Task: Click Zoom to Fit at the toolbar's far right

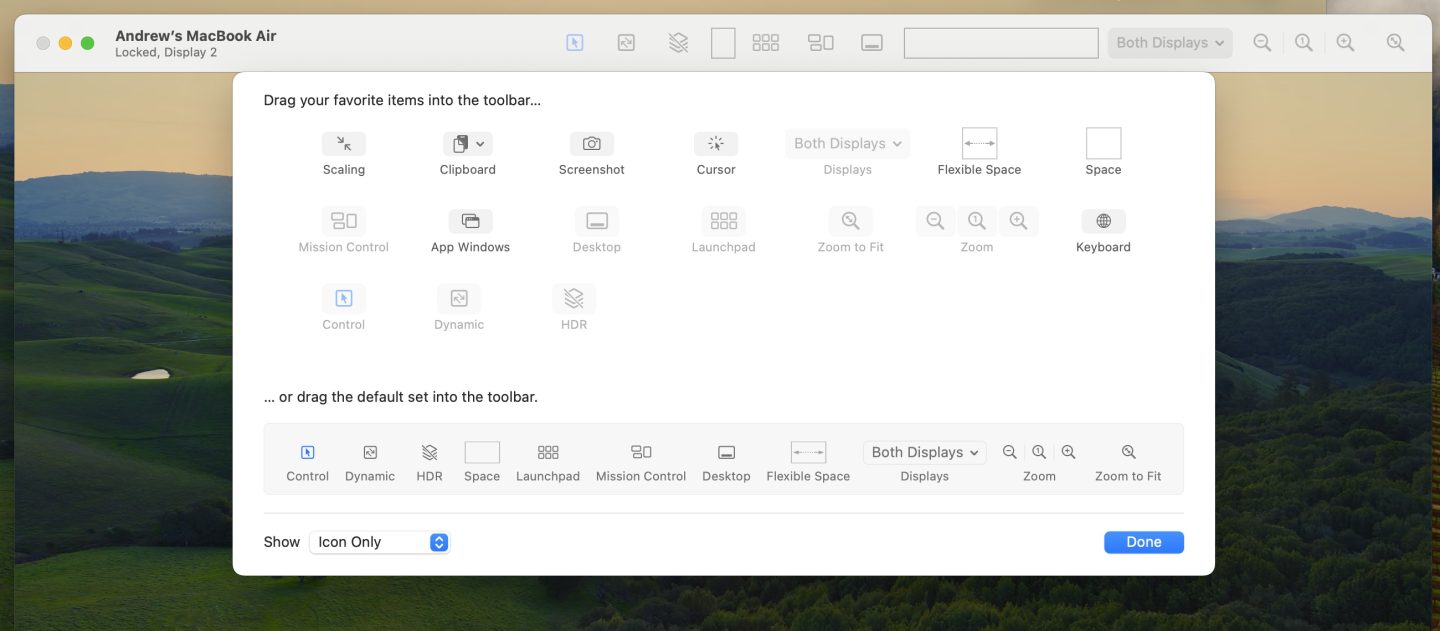Action: 1395,43
